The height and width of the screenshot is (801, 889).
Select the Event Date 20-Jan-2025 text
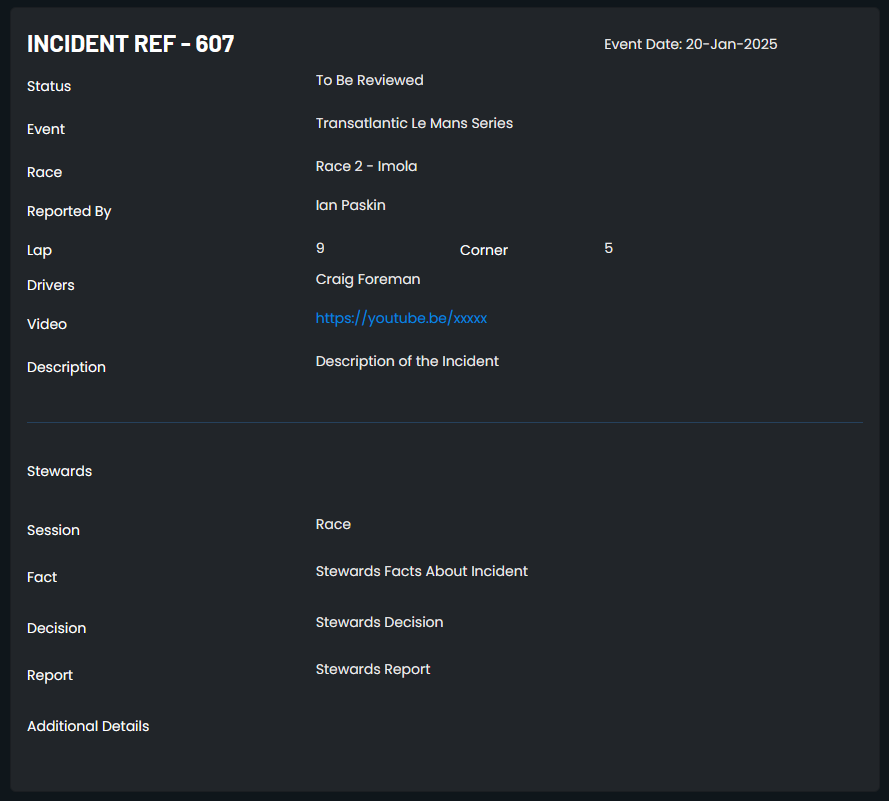pos(691,44)
